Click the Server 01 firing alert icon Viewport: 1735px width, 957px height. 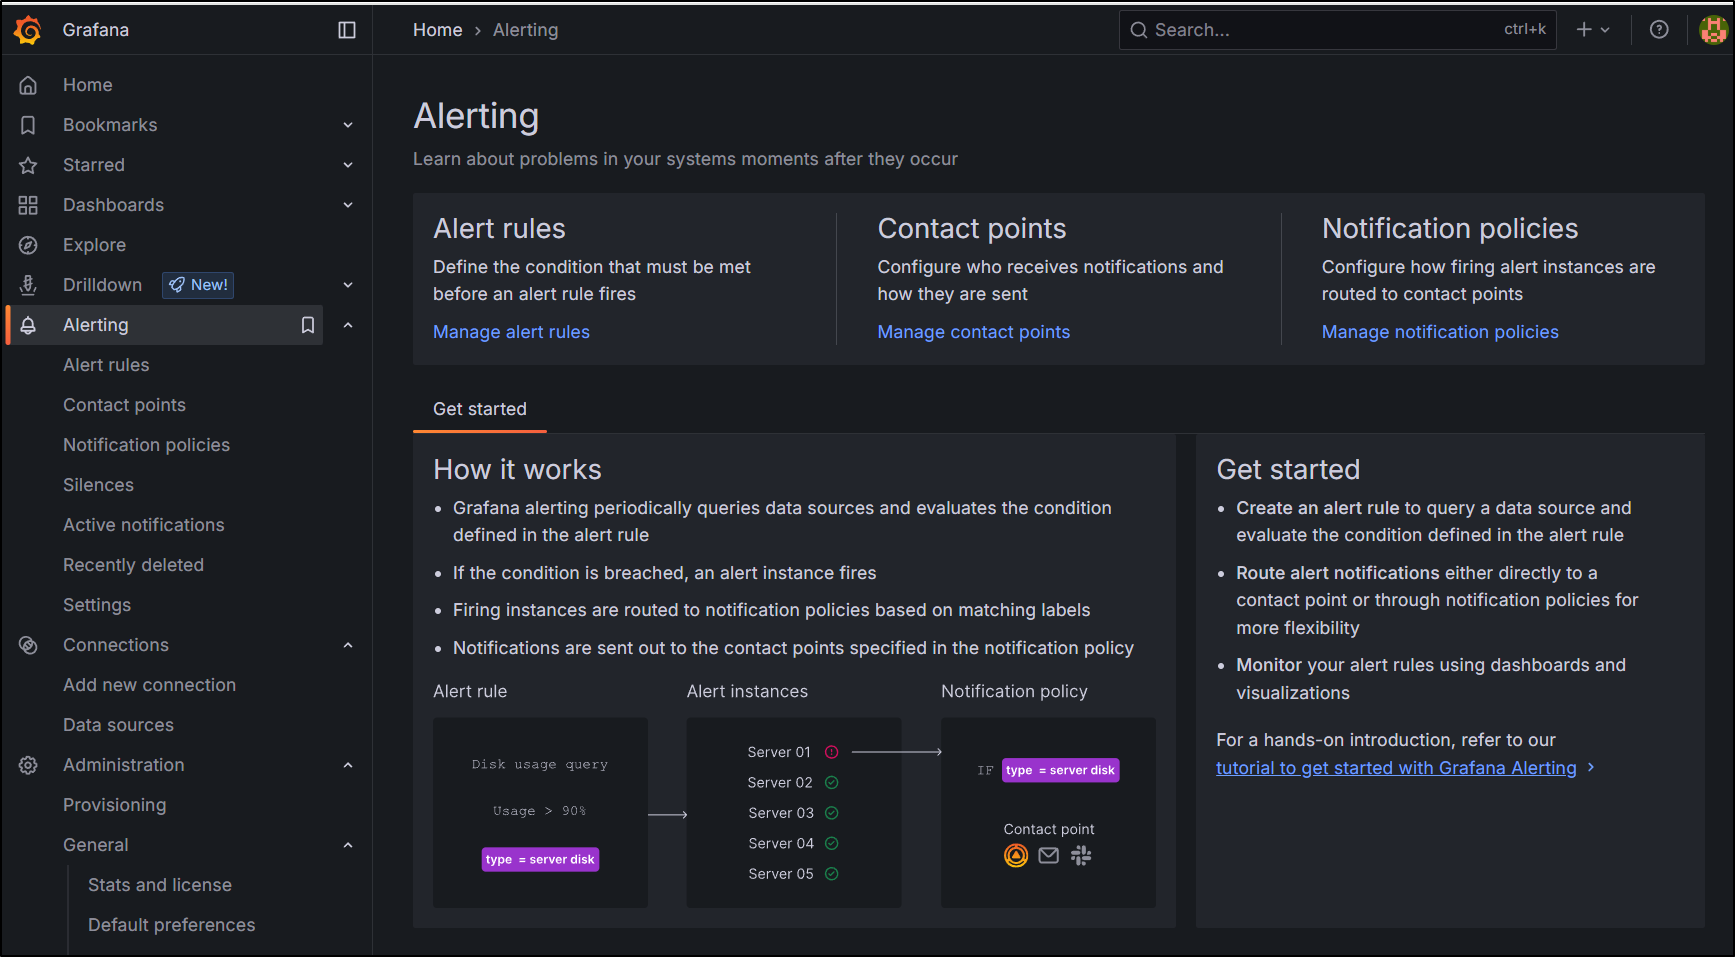click(x=831, y=752)
